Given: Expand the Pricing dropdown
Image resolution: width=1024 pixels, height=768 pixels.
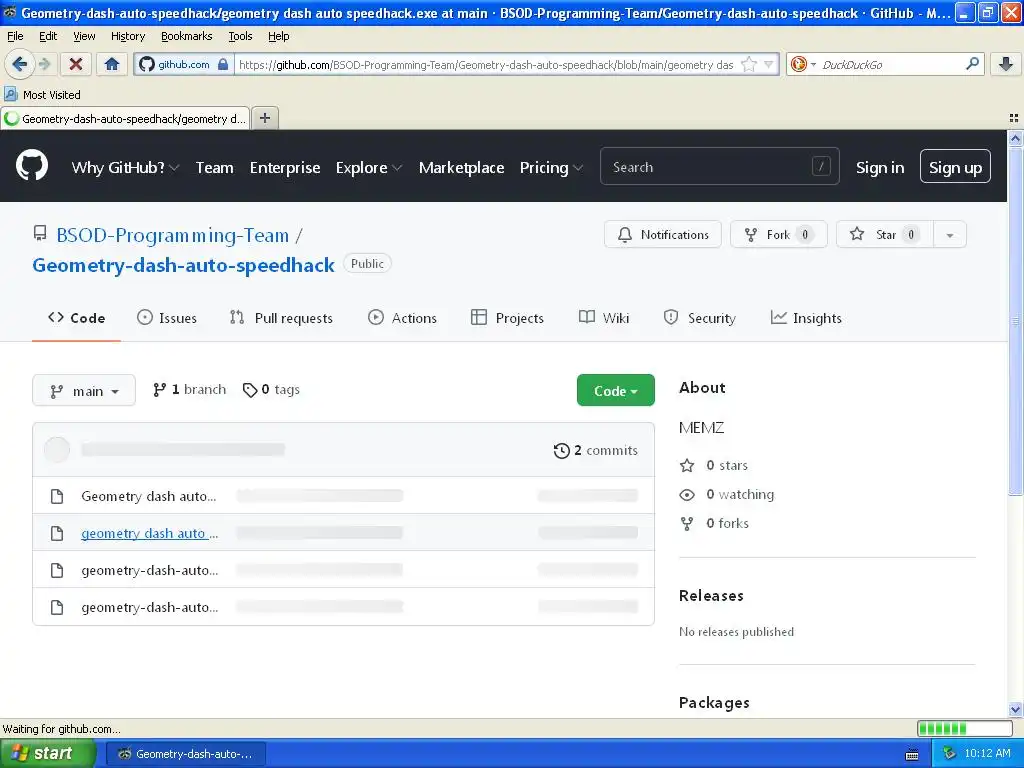Looking at the screenshot, I should (551, 168).
